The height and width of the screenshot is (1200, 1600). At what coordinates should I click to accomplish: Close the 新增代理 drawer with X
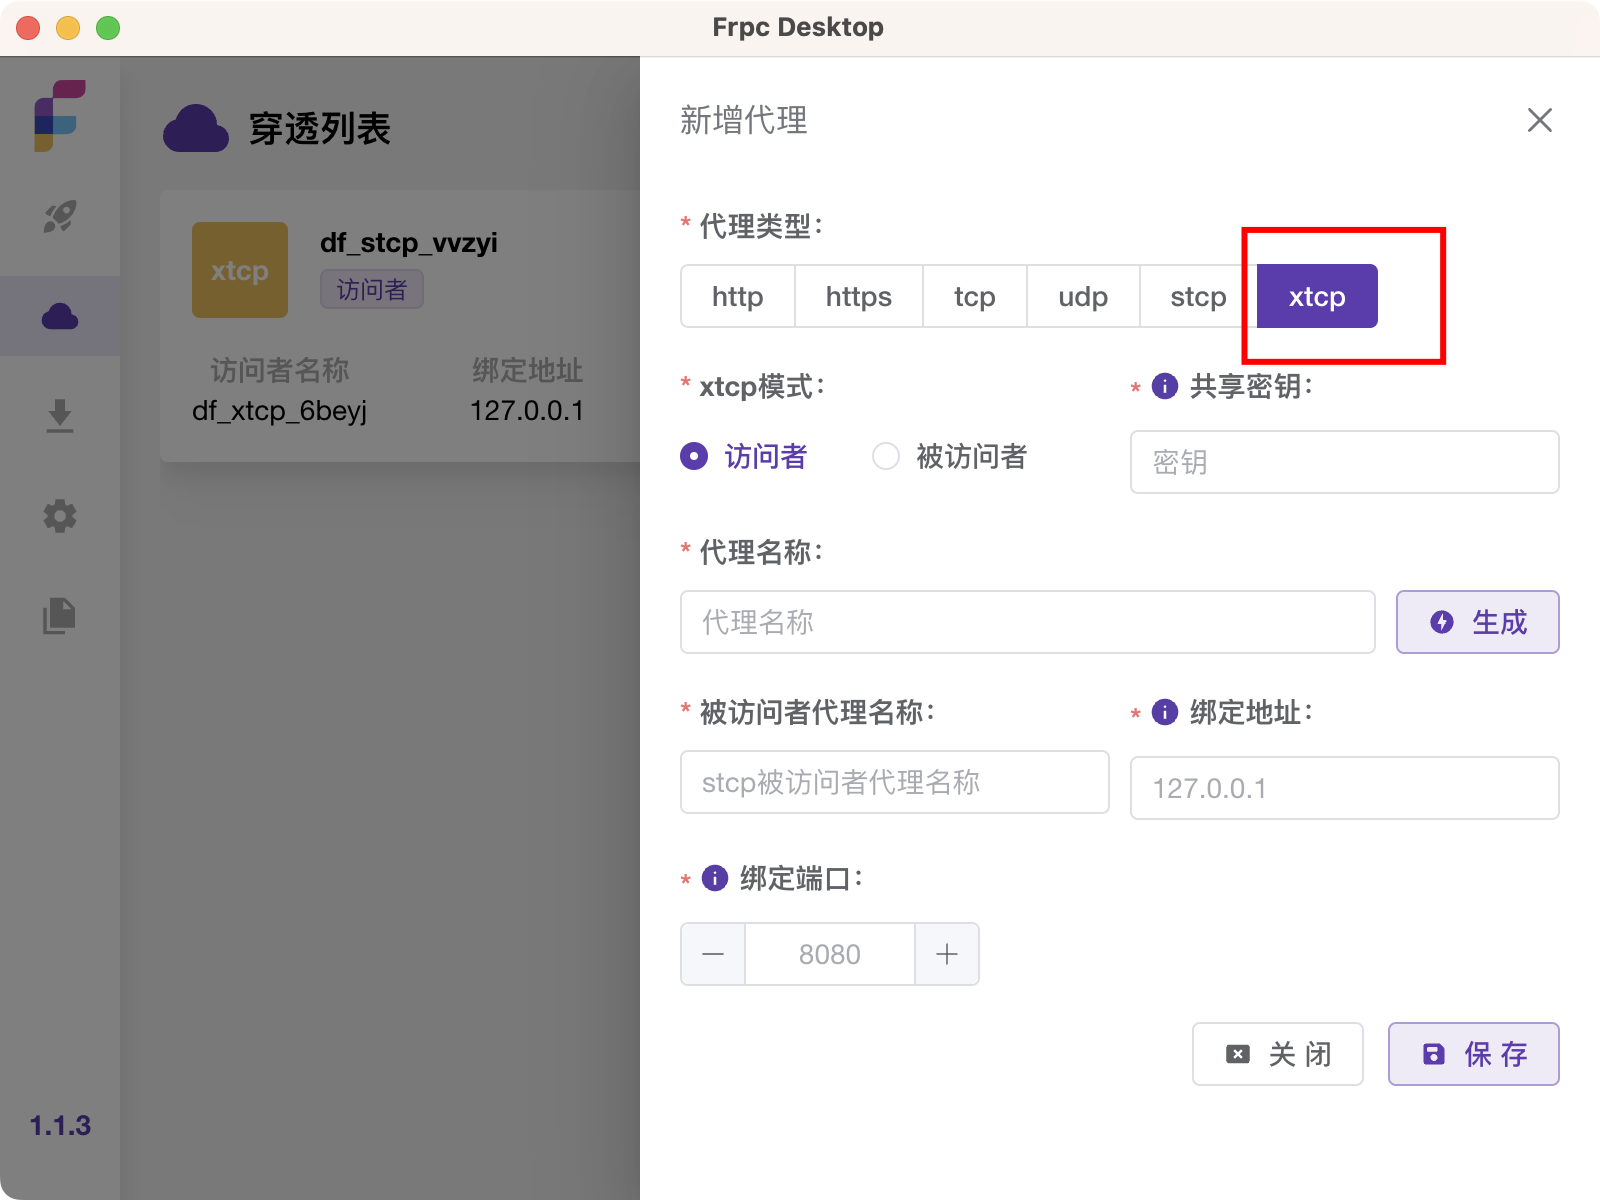[x=1540, y=120]
